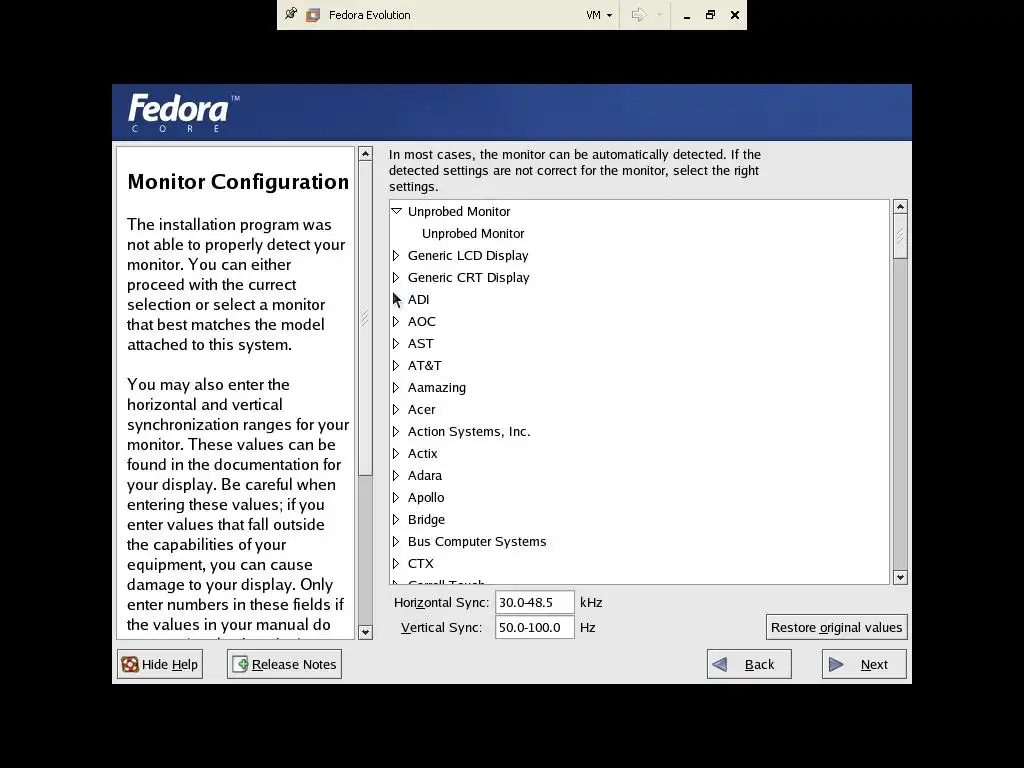Viewport: 1024px width, 768px height.
Task: Select the Acer label in list
Action: coord(421,409)
